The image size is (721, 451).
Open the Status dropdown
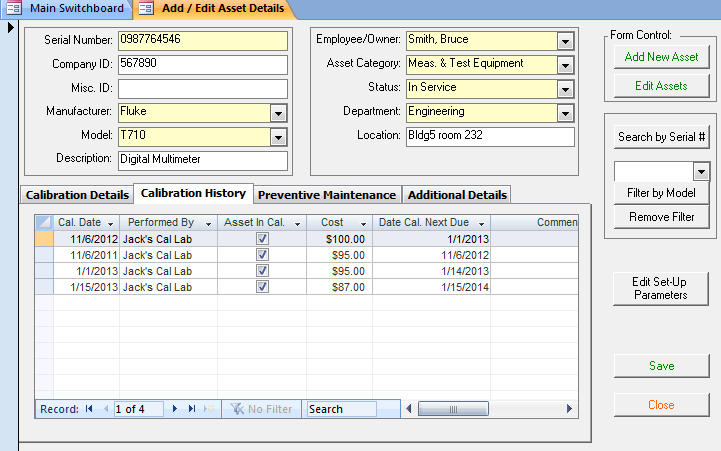point(566,89)
